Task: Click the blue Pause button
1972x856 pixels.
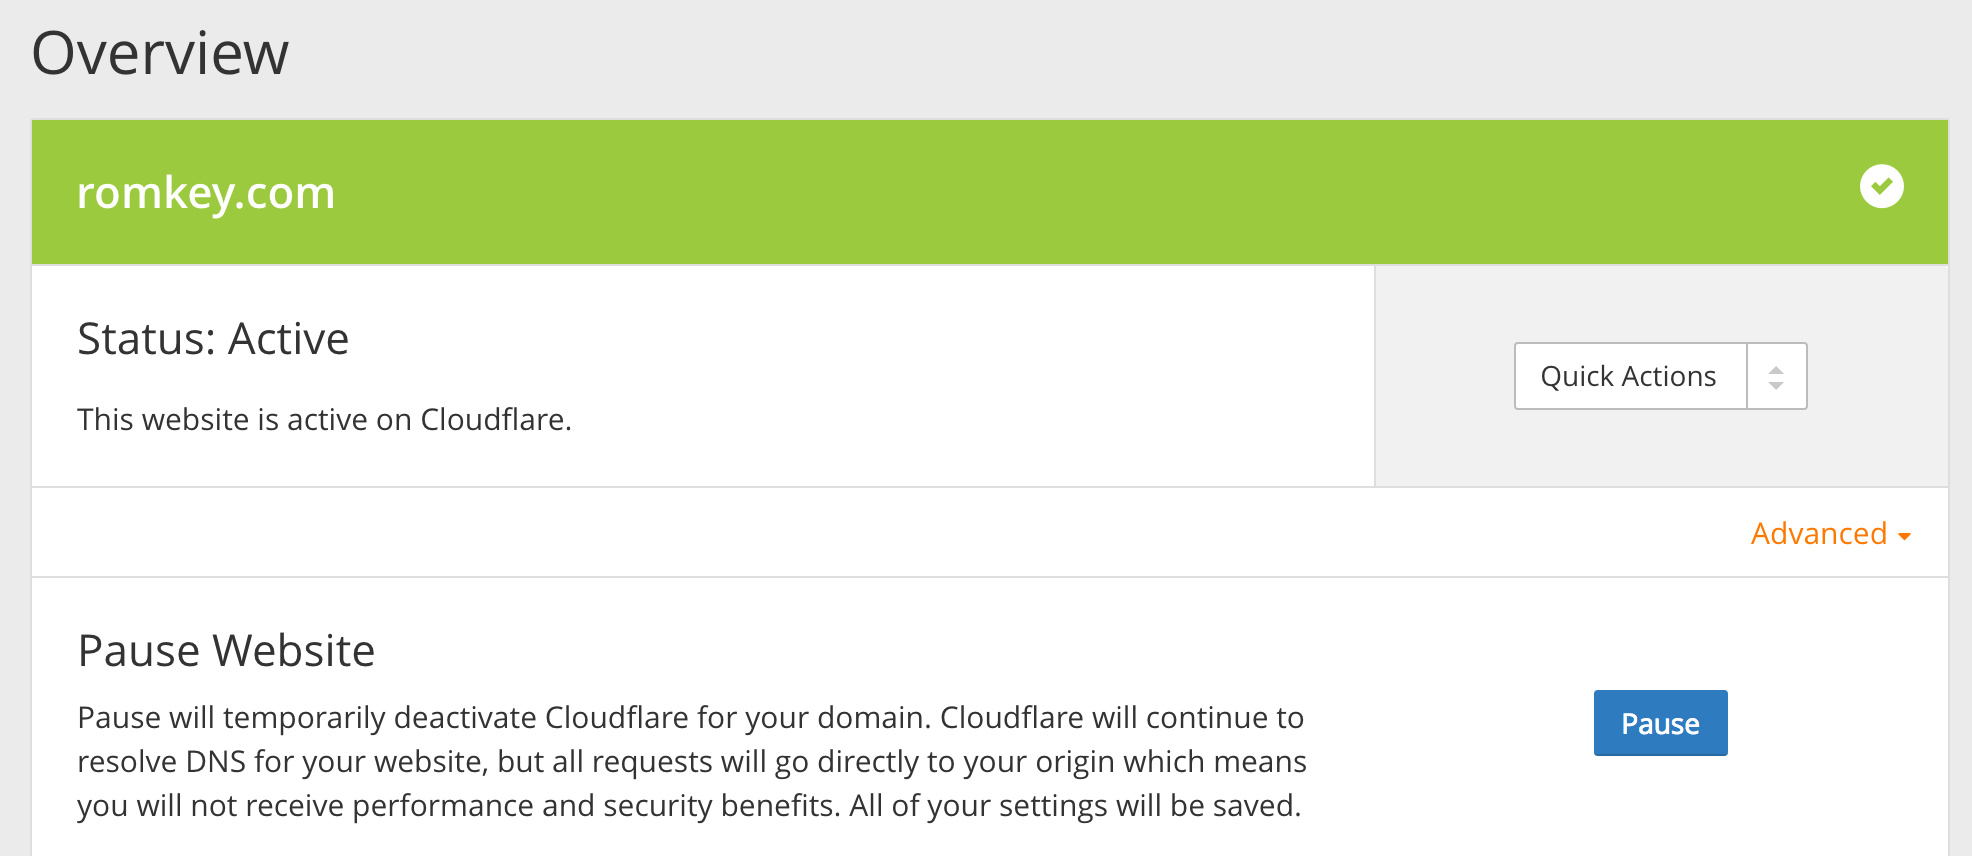Action: click(x=1660, y=723)
